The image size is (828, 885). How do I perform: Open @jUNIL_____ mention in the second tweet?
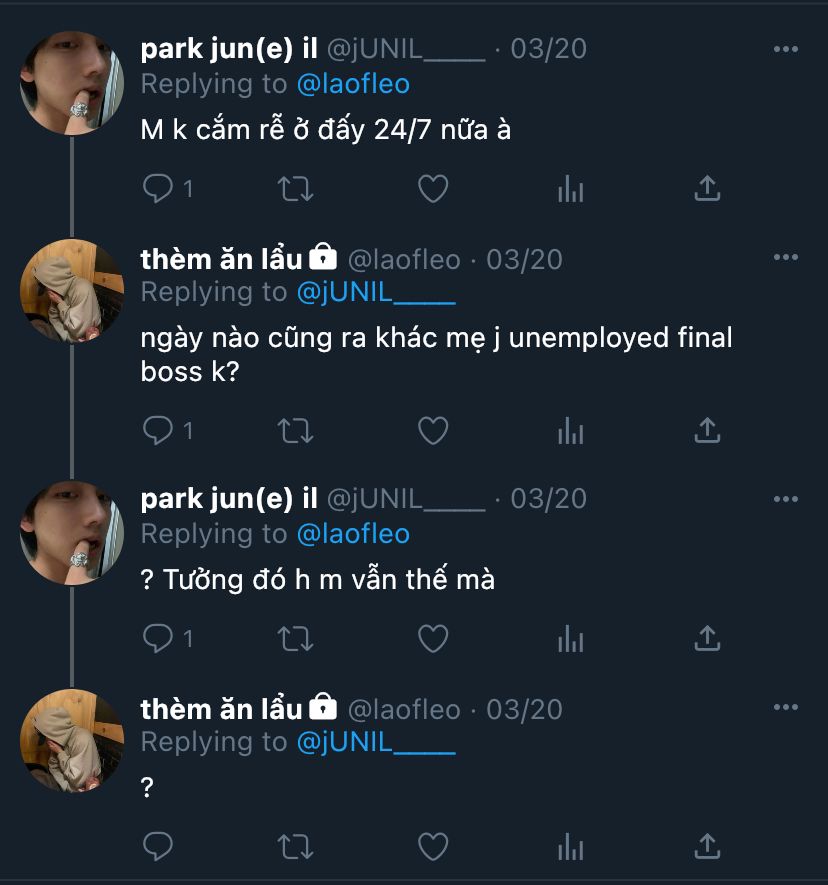click(376, 292)
